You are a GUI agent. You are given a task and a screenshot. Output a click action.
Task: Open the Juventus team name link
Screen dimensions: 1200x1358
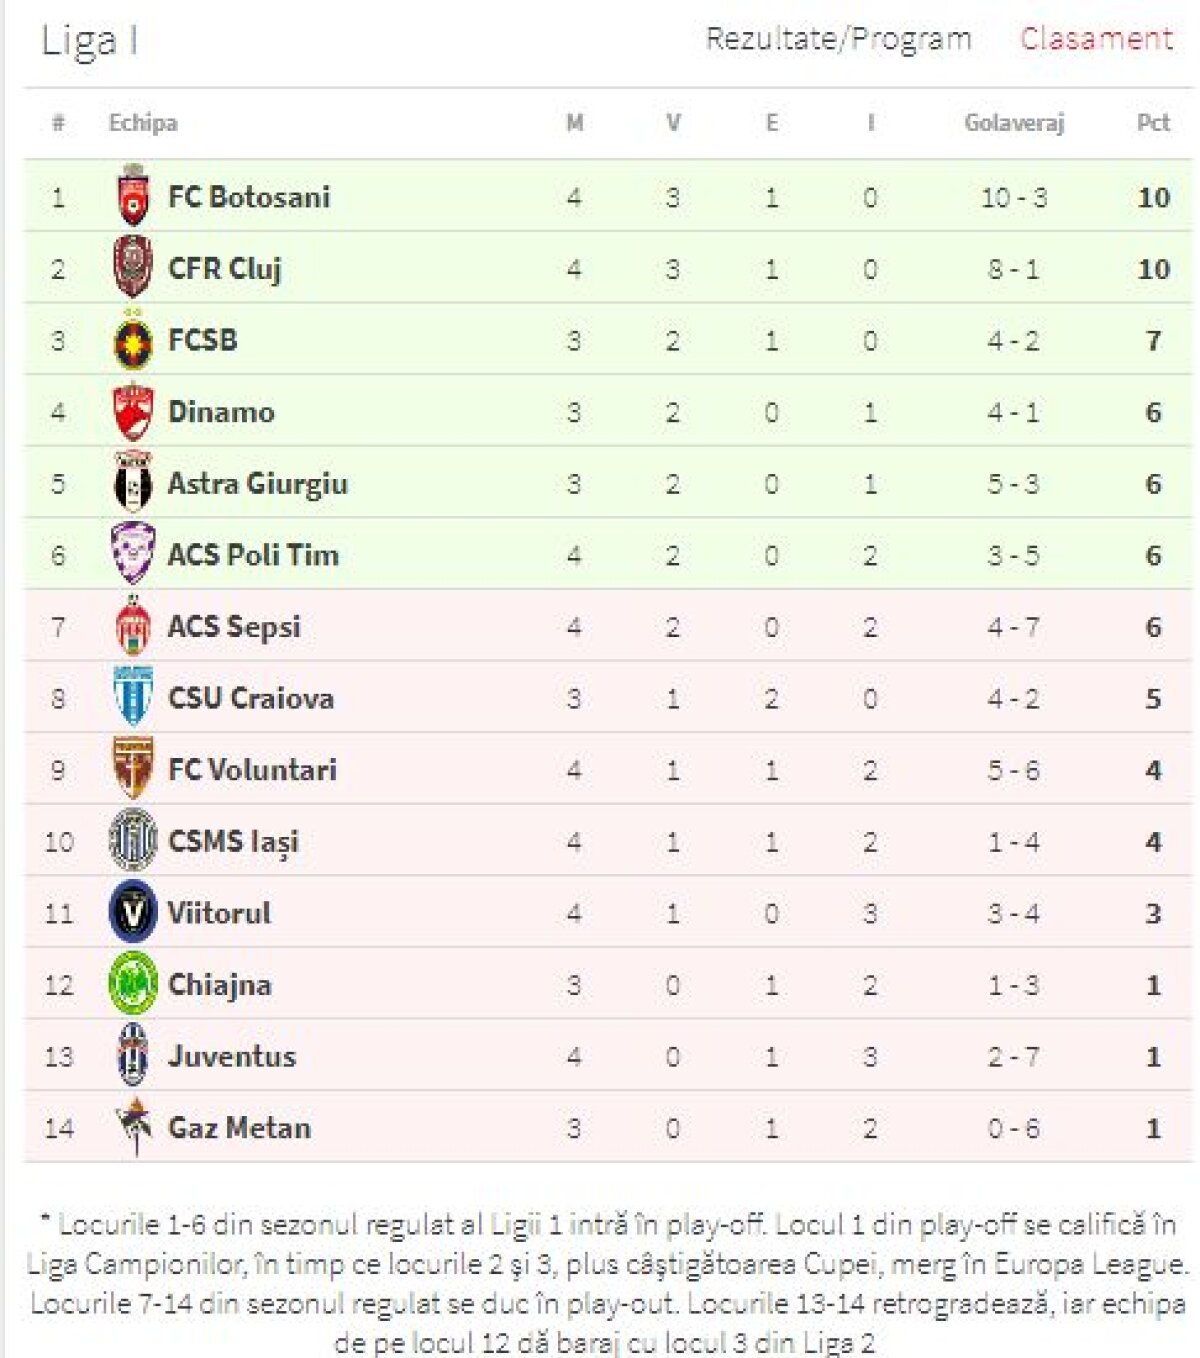click(x=232, y=1056)
